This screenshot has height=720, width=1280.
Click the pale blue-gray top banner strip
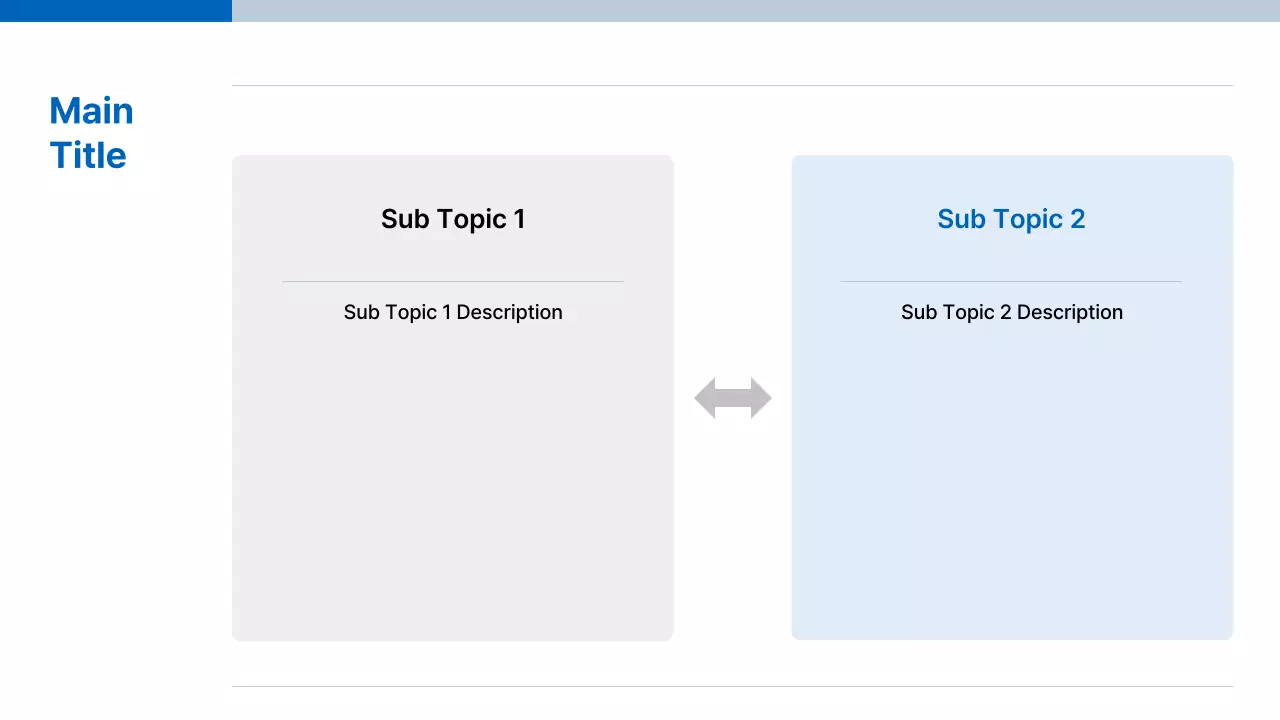click(756, 10)
